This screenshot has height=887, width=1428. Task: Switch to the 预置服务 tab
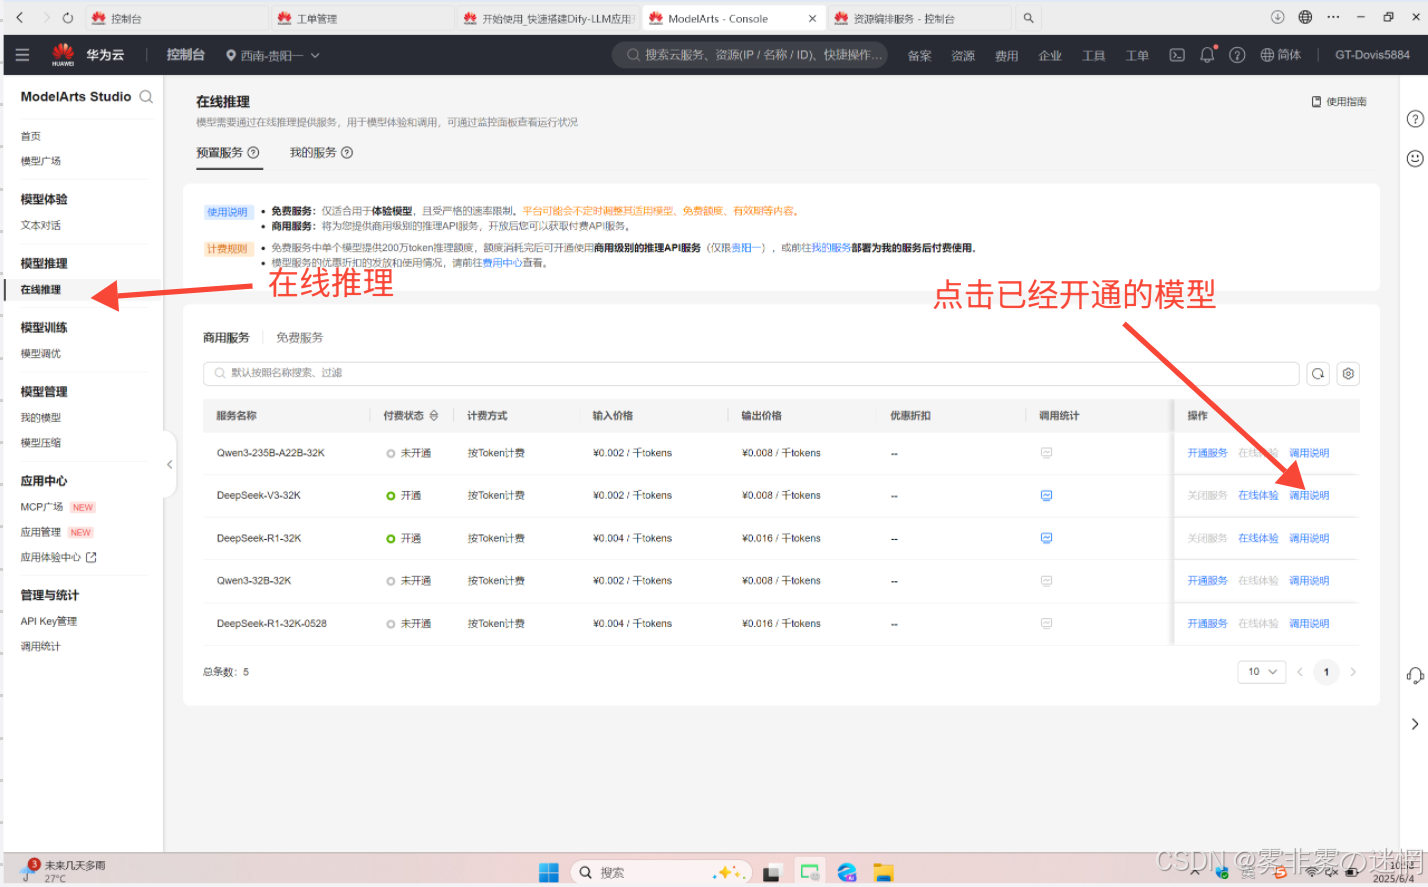220,153
